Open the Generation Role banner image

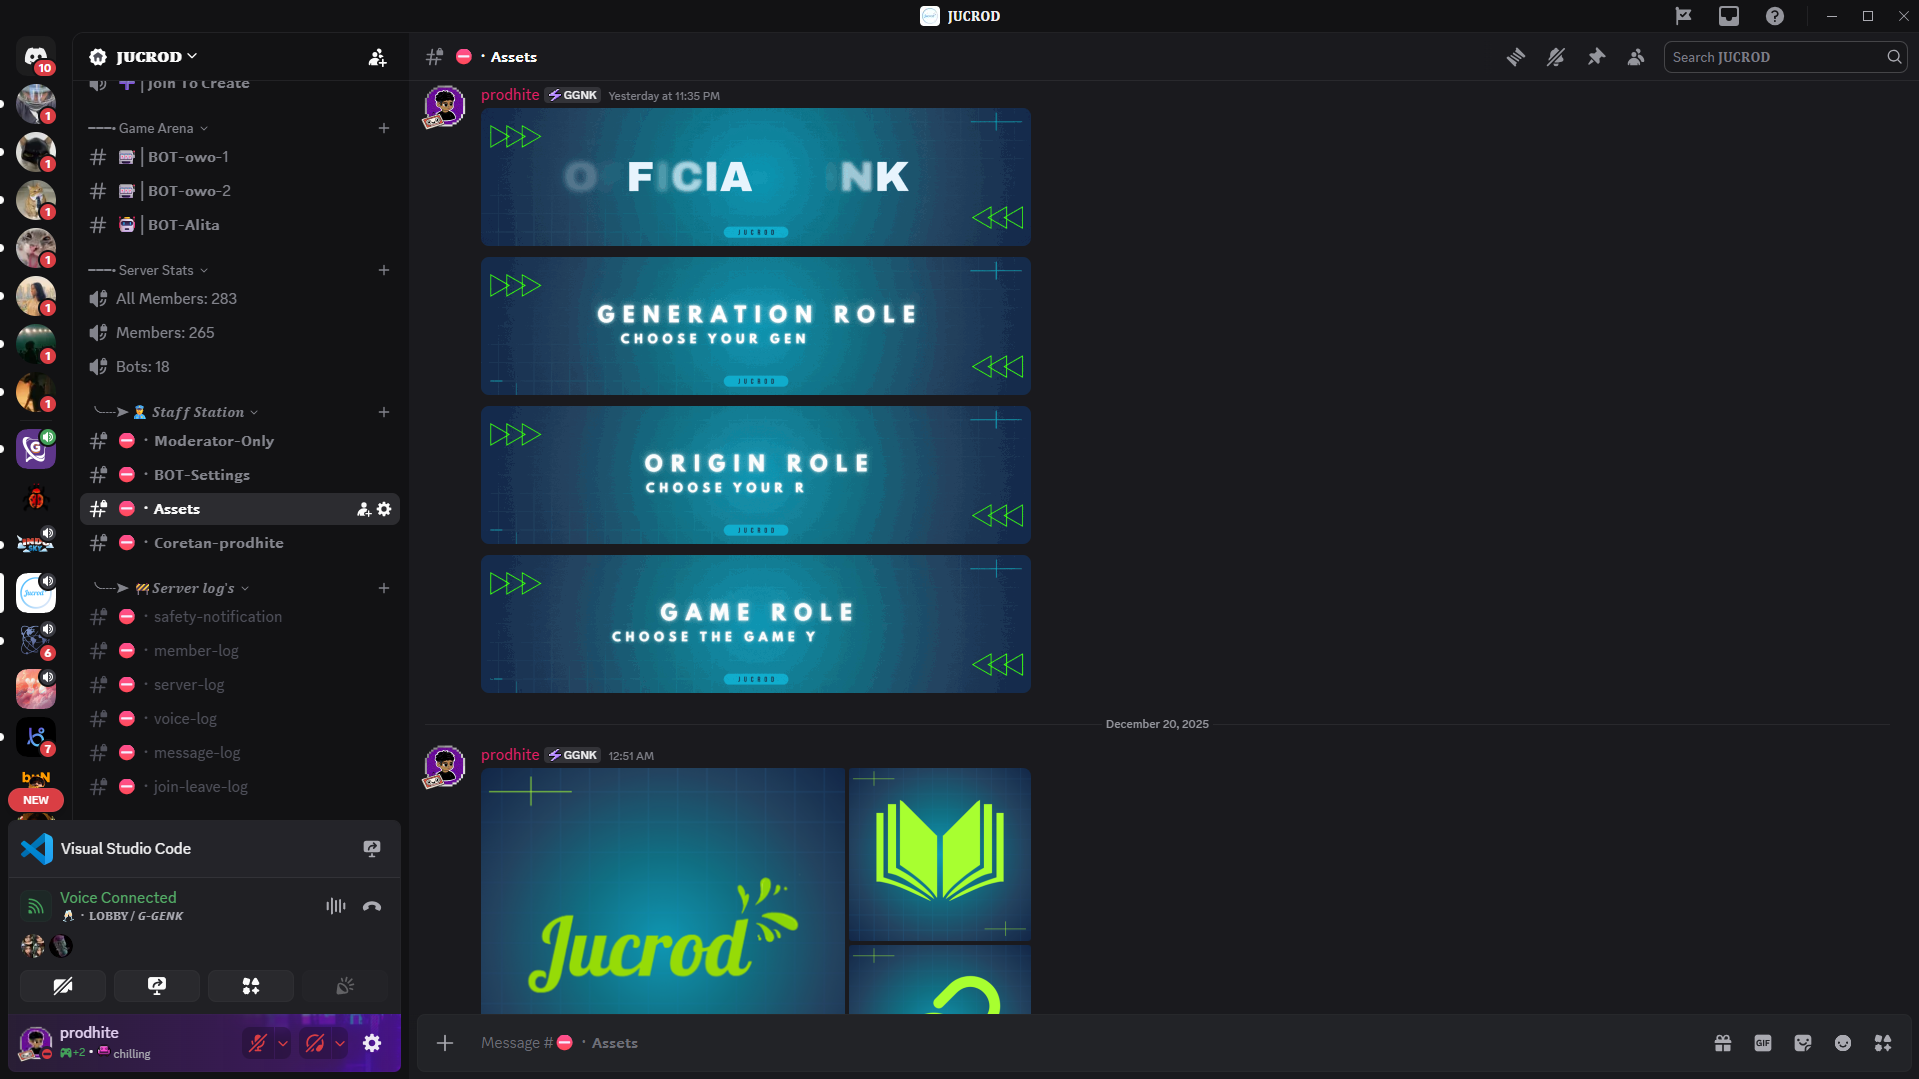(x=756, y=326)
